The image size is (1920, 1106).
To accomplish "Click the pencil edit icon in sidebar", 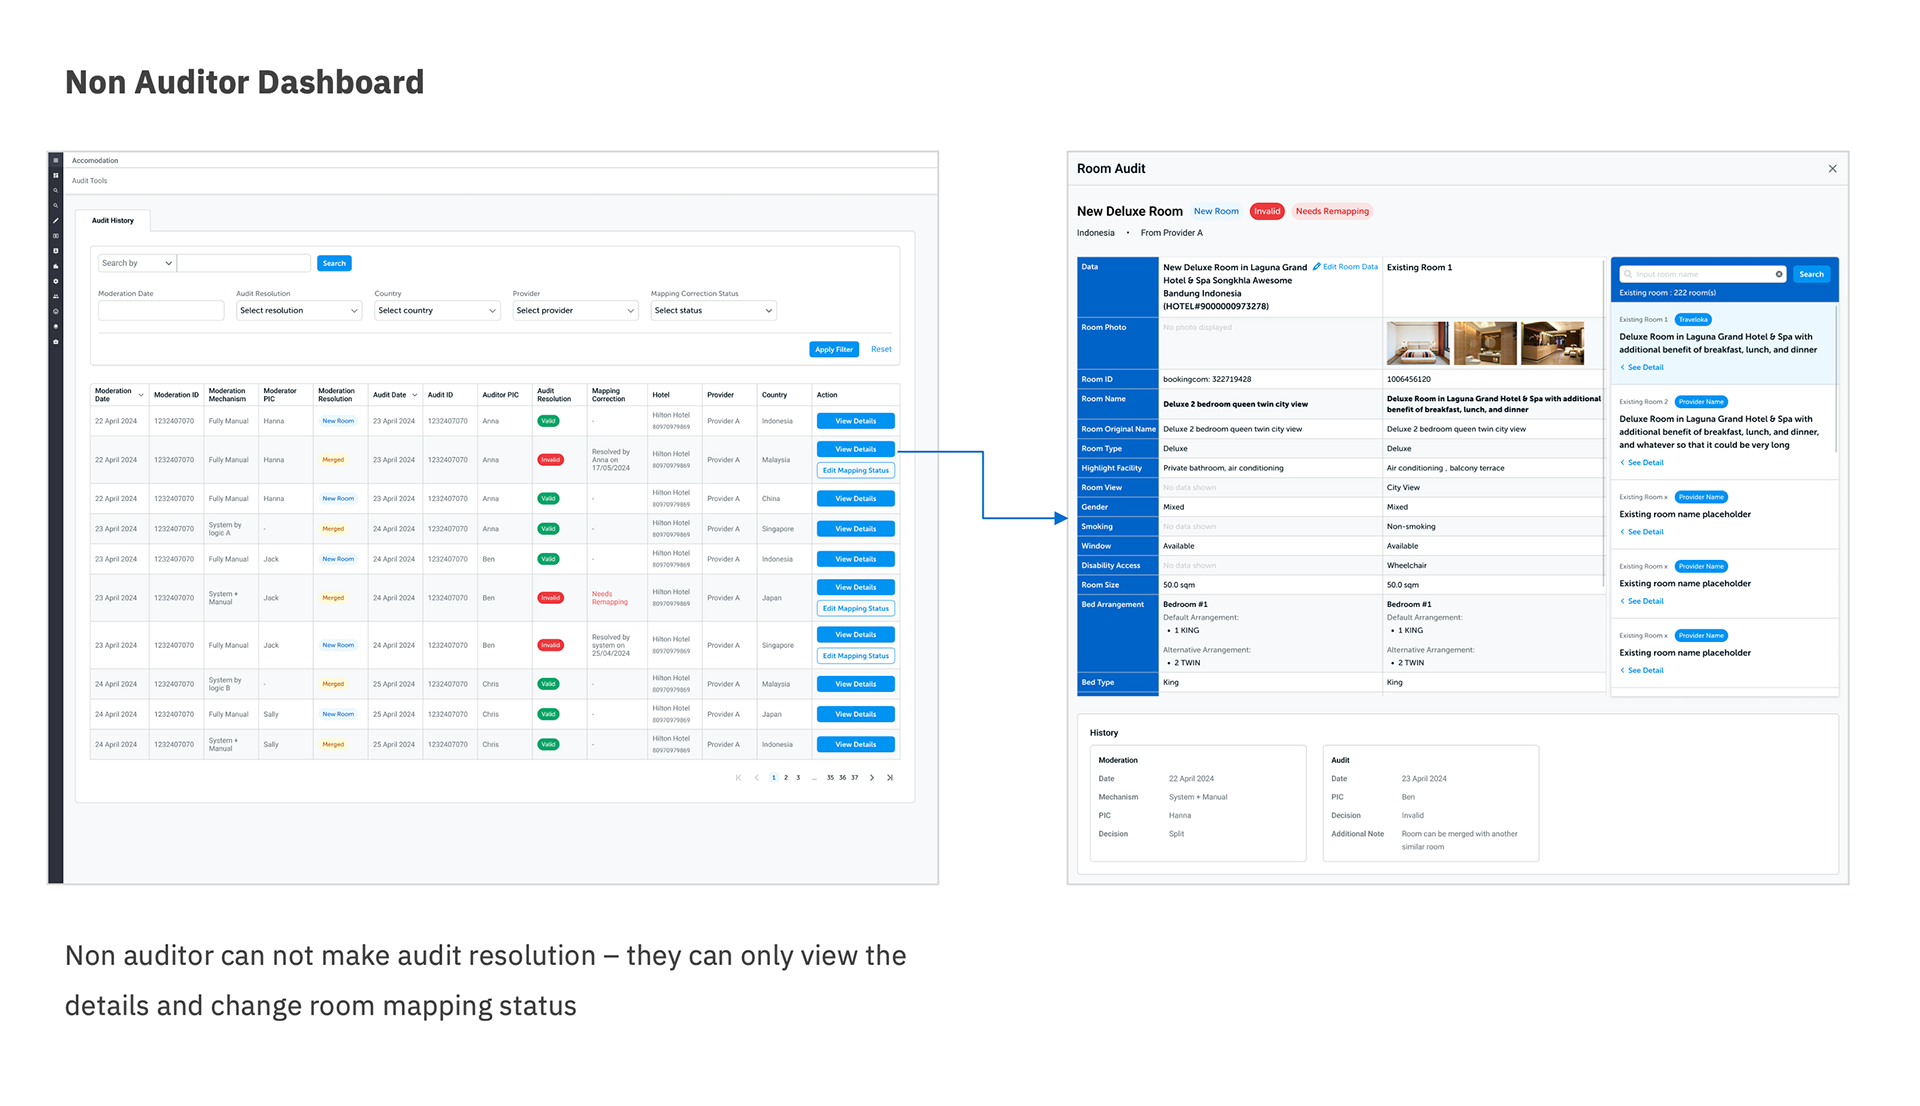I will pyautogui.click(x=56, y=220).
